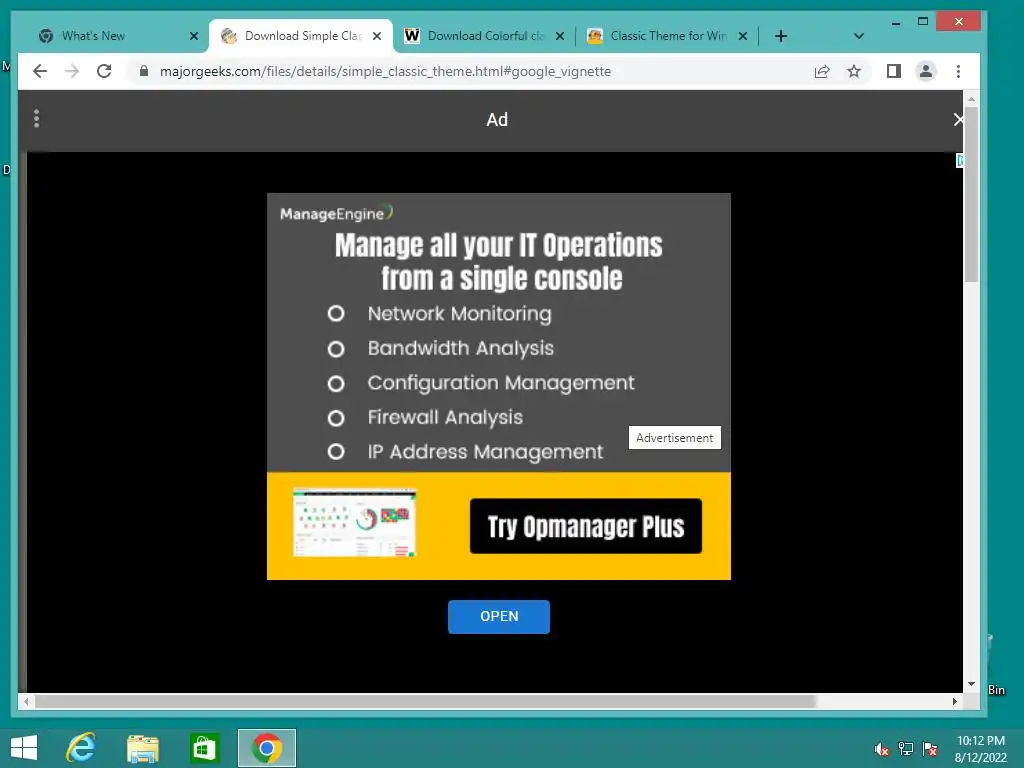Image resolution: width=1024 pixels, height=768 pixels.
Task: Click the IP Address Management bullet circle
Action: pos(336,451)
